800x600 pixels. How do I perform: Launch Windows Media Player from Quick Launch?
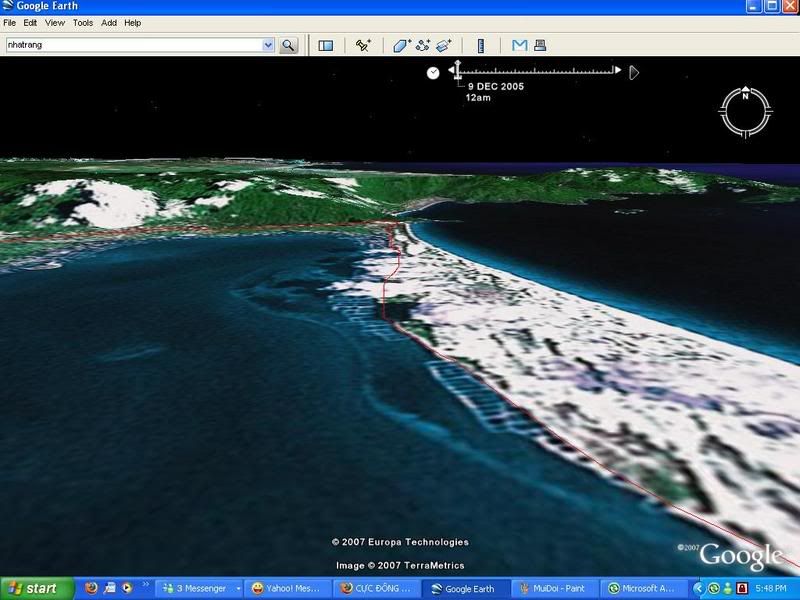point(127,588)
